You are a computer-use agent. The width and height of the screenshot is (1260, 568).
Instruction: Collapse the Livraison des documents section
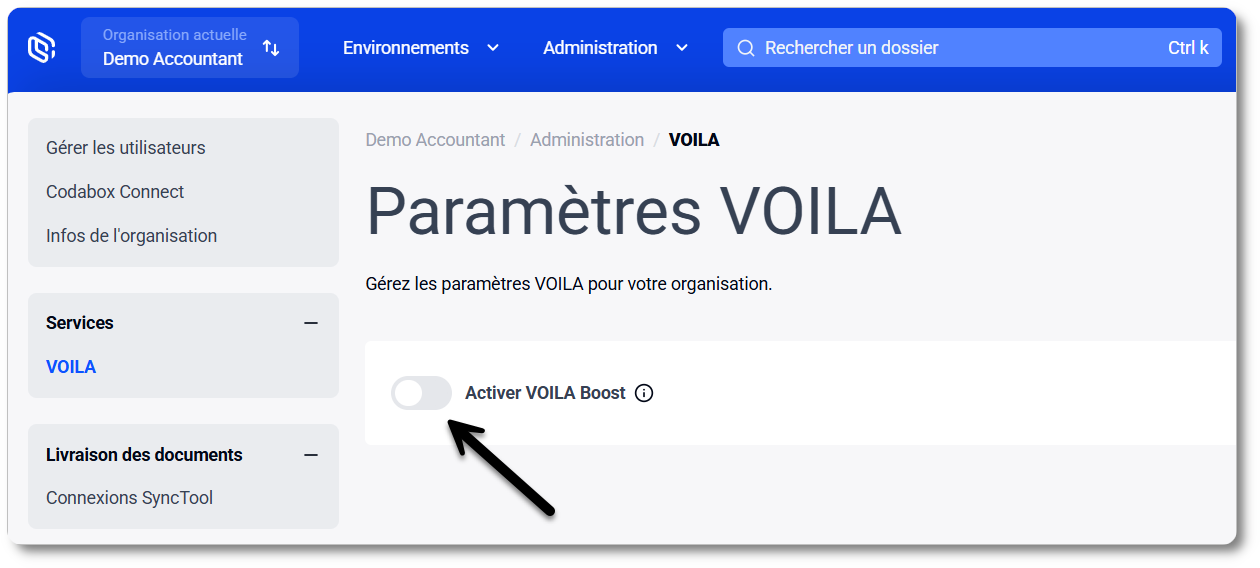311,455
